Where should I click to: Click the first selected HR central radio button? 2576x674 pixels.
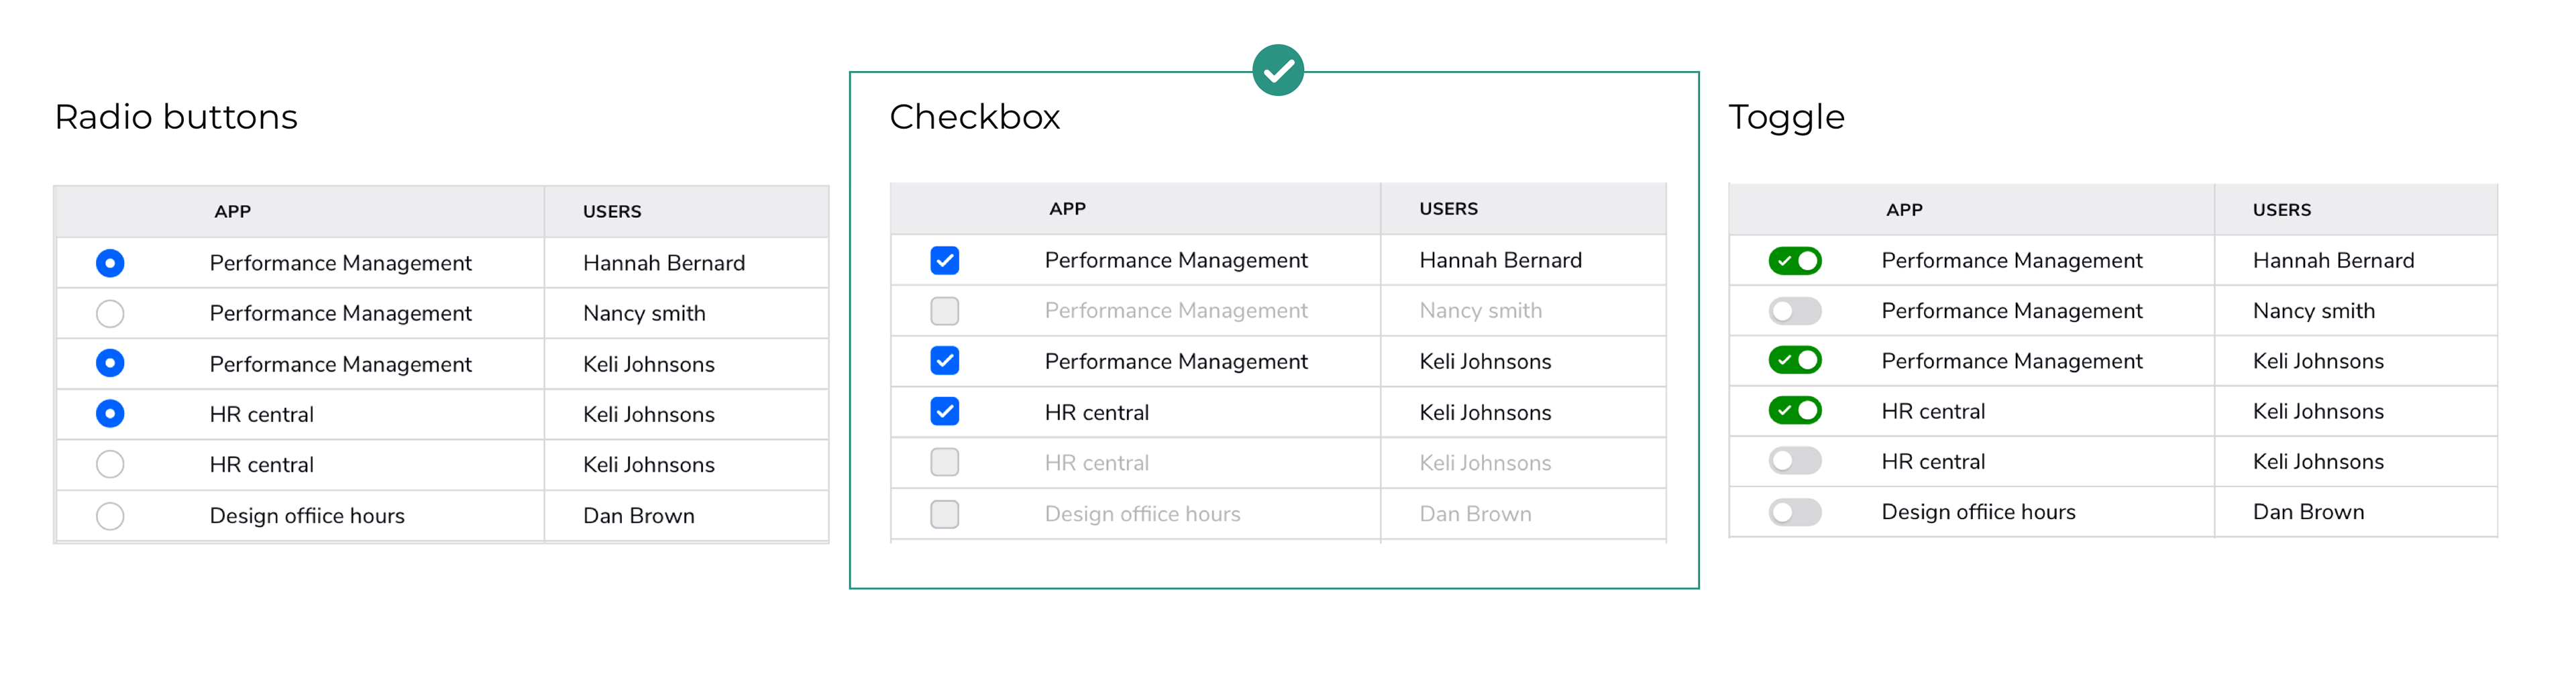[110, 414]
